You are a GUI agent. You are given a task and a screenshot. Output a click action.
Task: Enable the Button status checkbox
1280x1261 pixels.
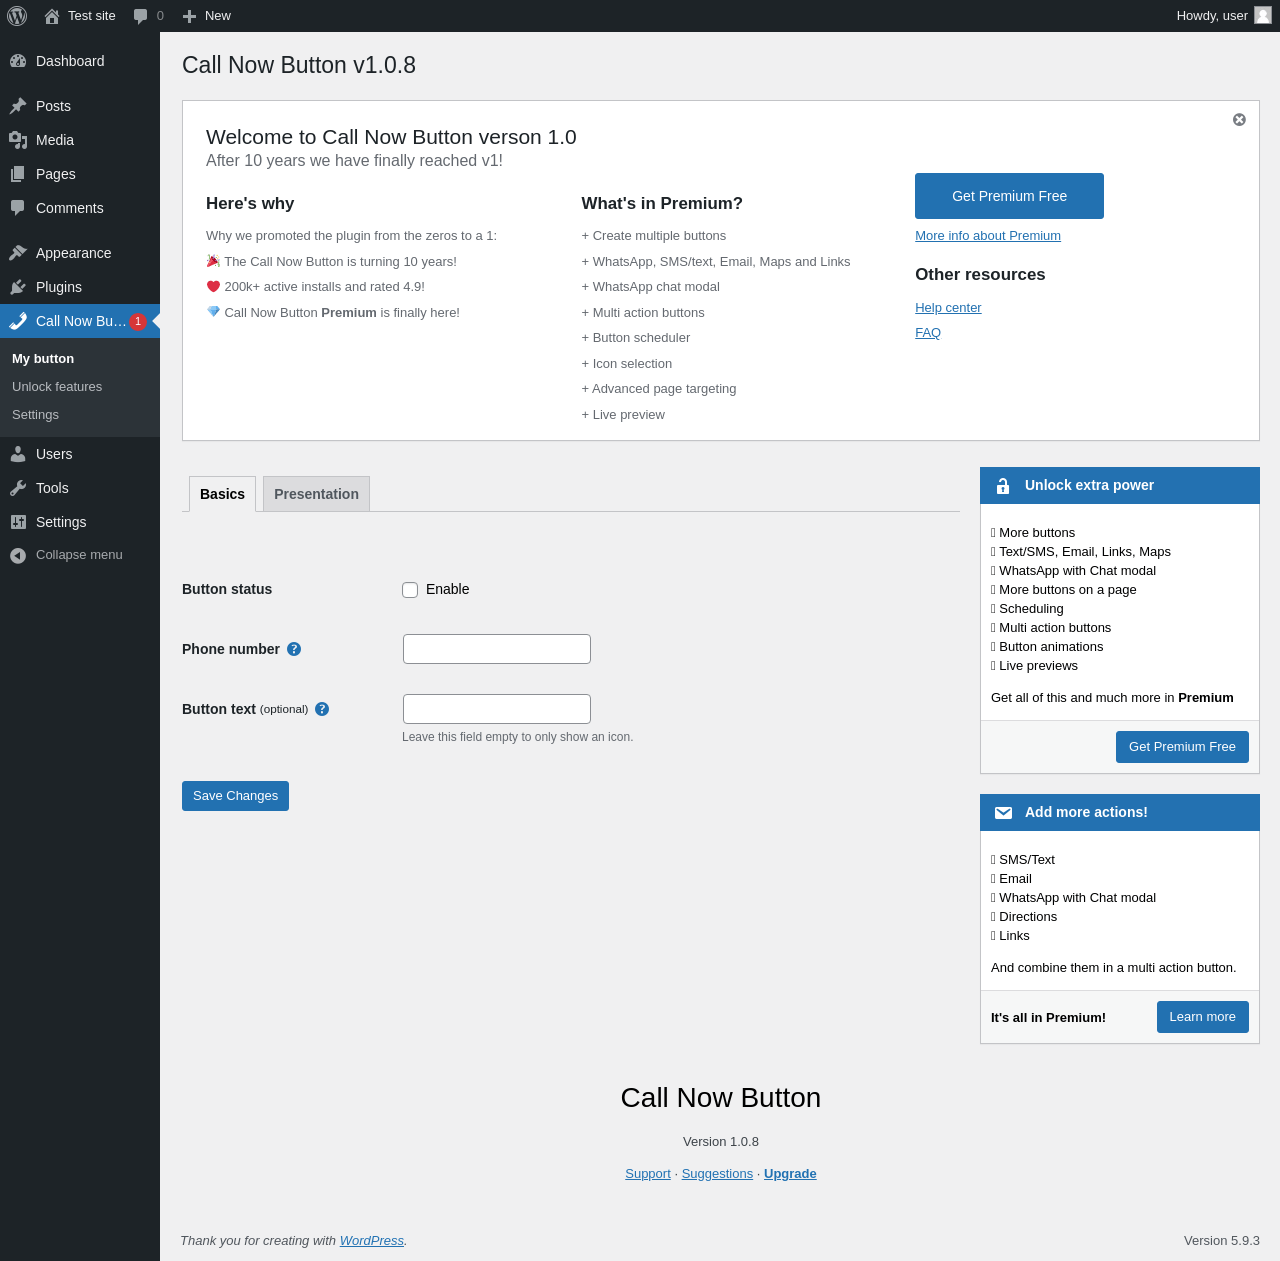410,590
